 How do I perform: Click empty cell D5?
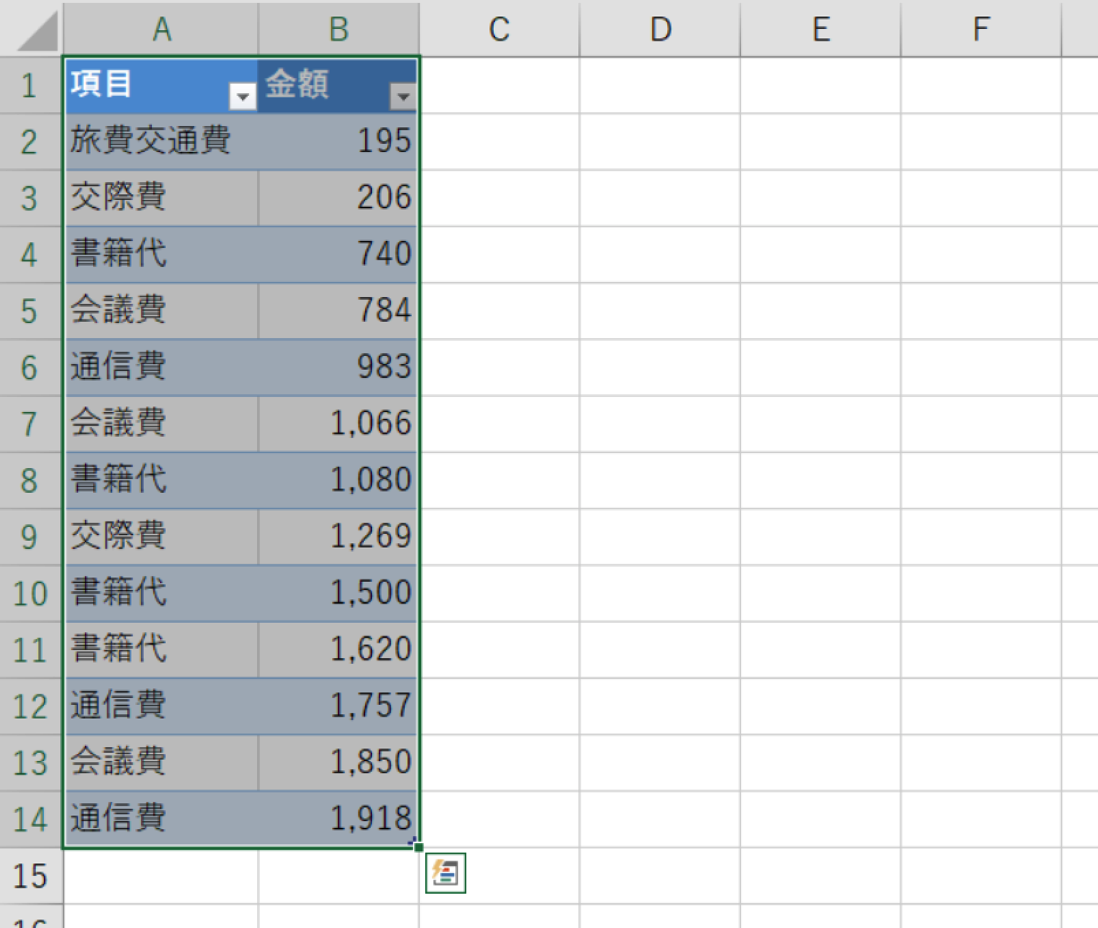click(x=660, y=312)
